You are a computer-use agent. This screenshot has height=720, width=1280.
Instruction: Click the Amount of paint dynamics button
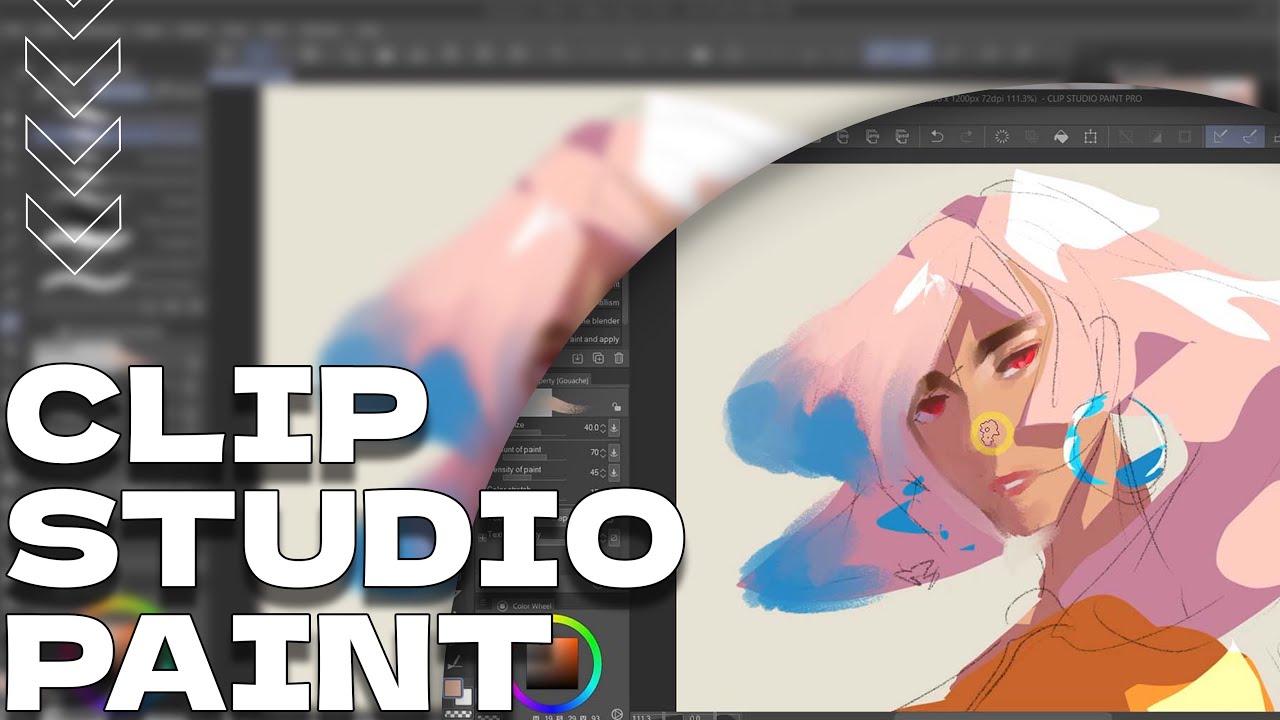614,453
